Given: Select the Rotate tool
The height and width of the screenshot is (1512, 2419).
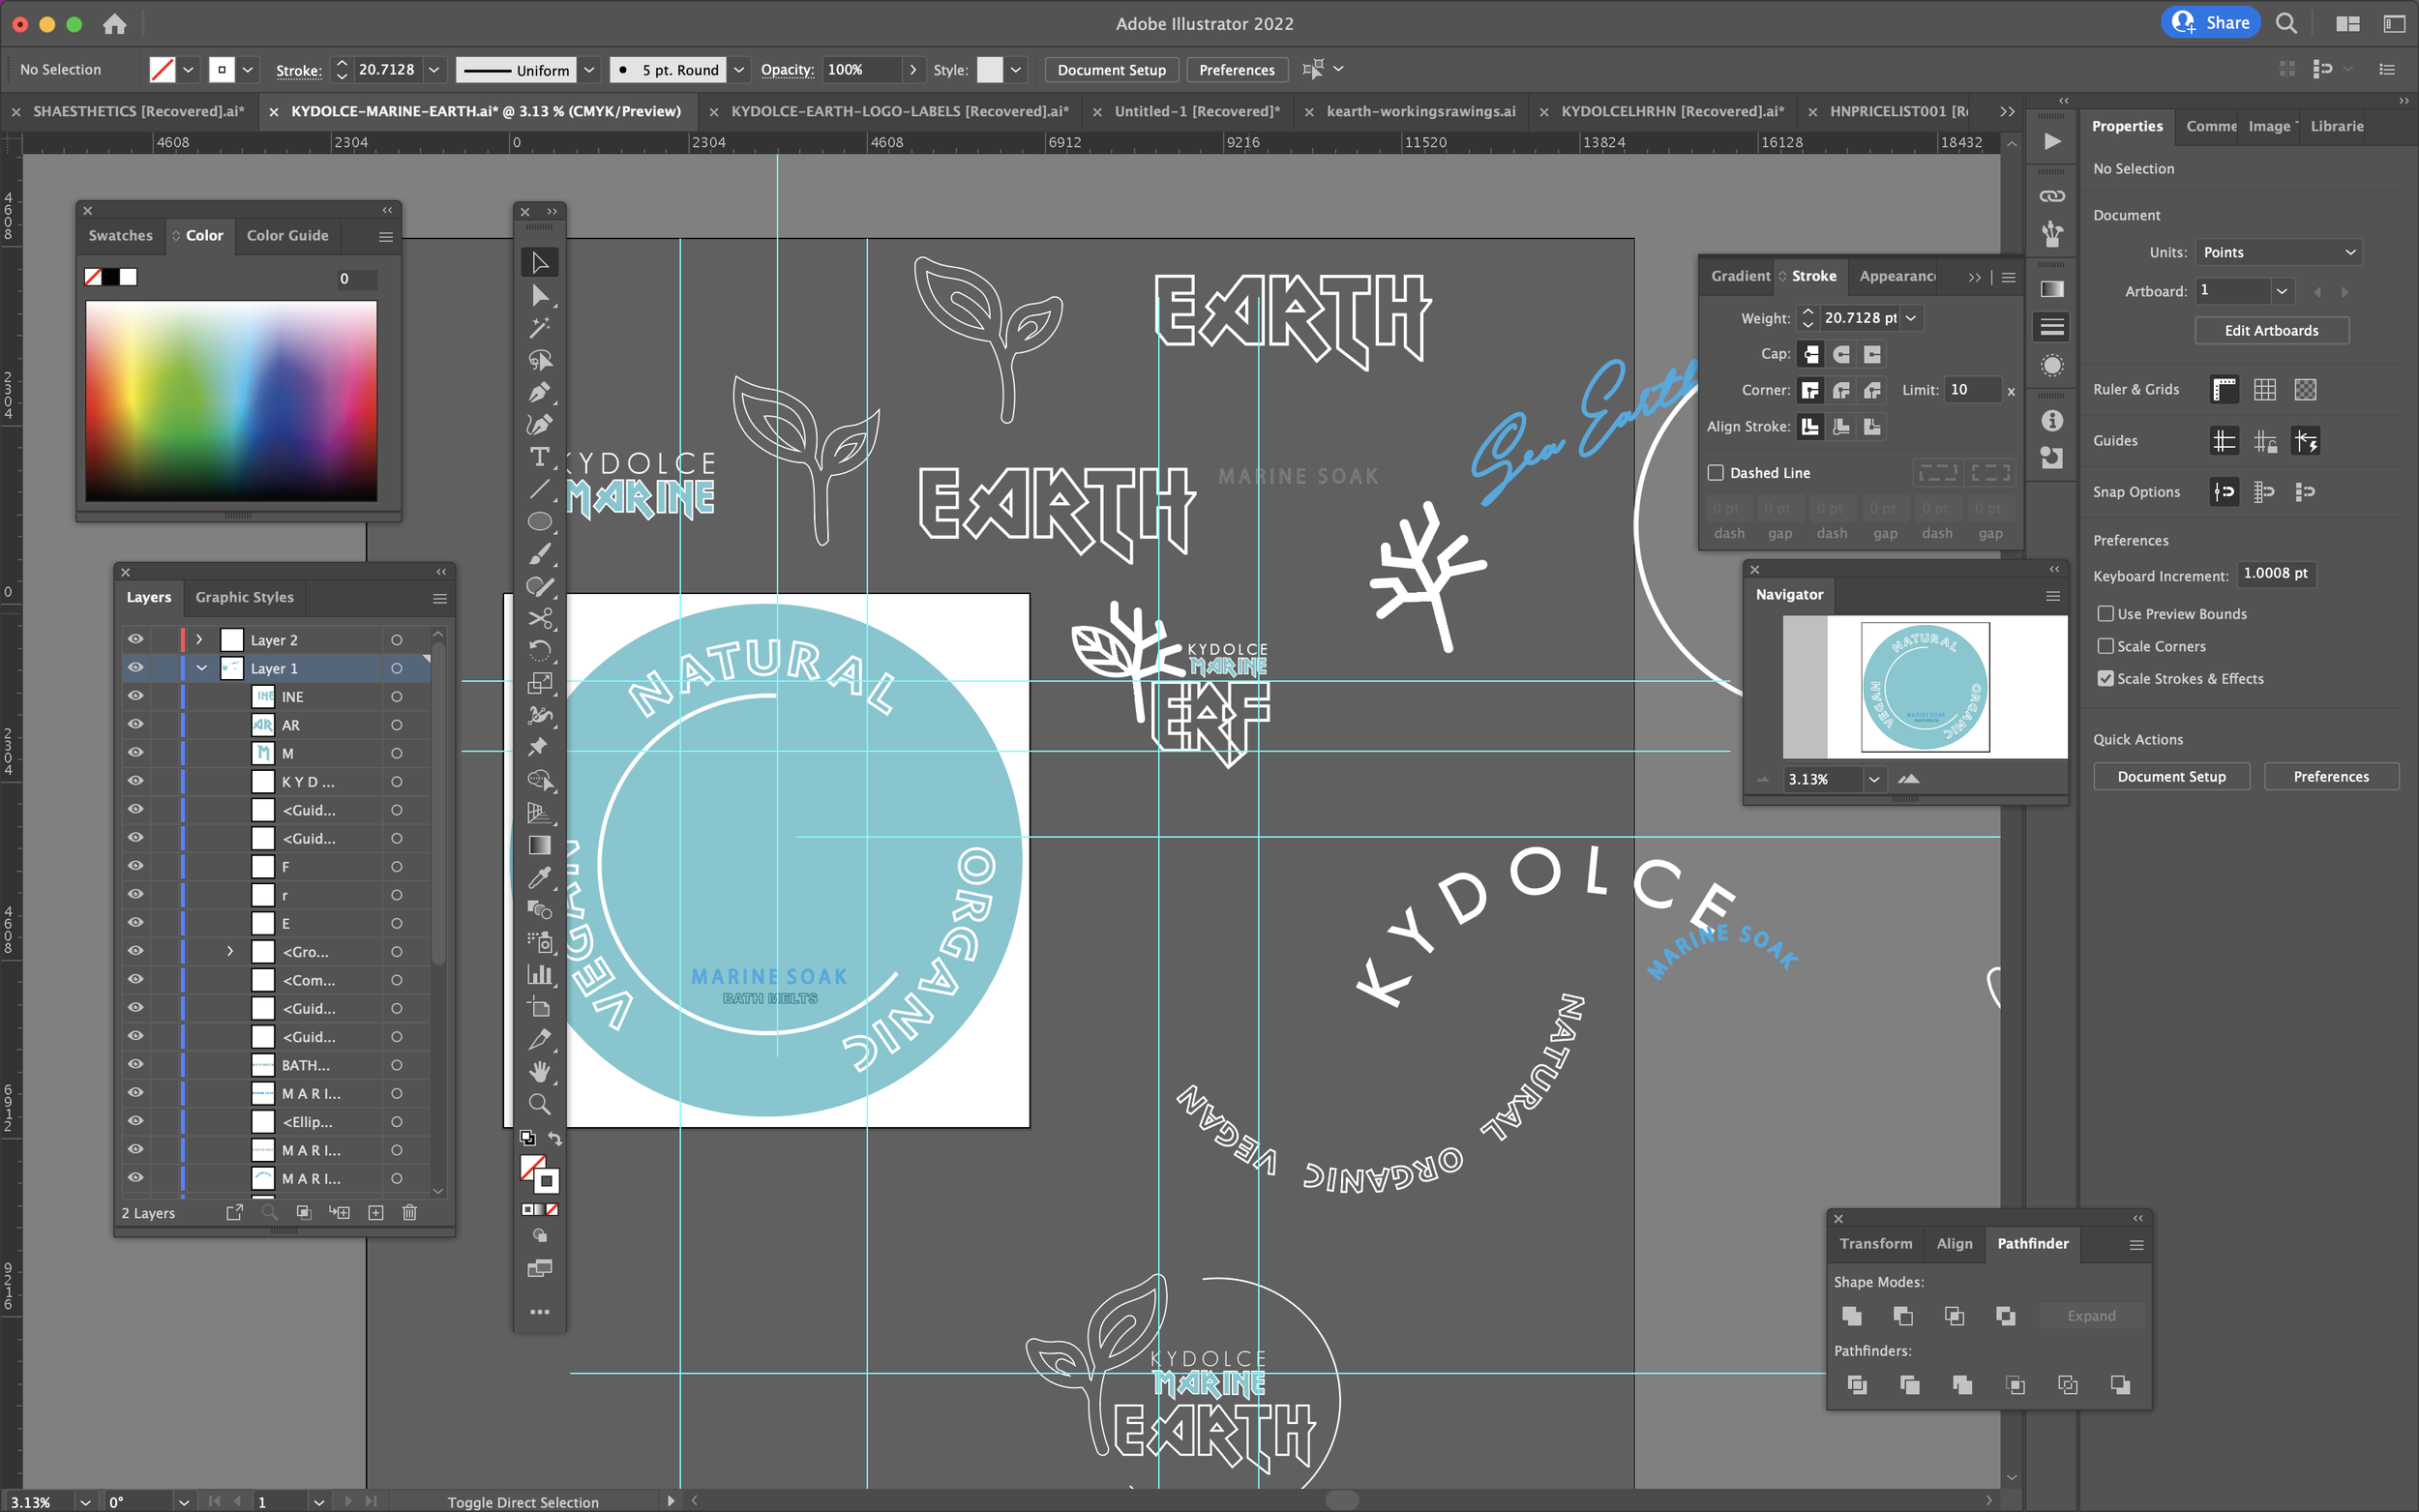Looking at the screenshot, I should 540,651.
